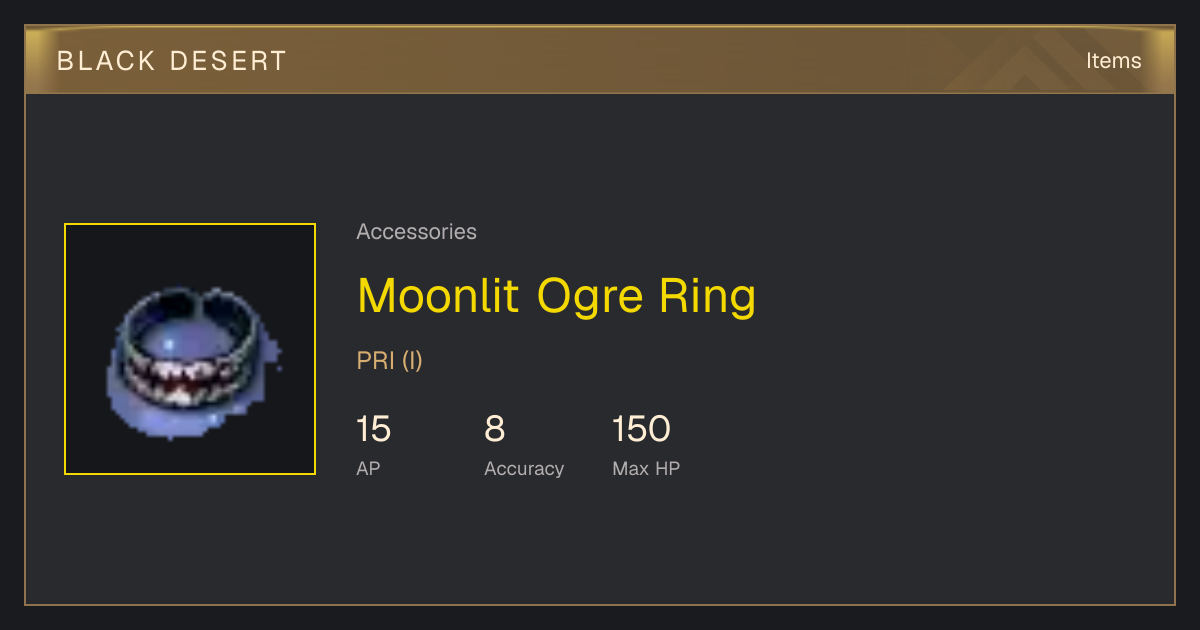The height and width of the screenshot is (630, 1200).
Task: Click the ogre teeth on ring image
Action: click(x=186, y=379)
